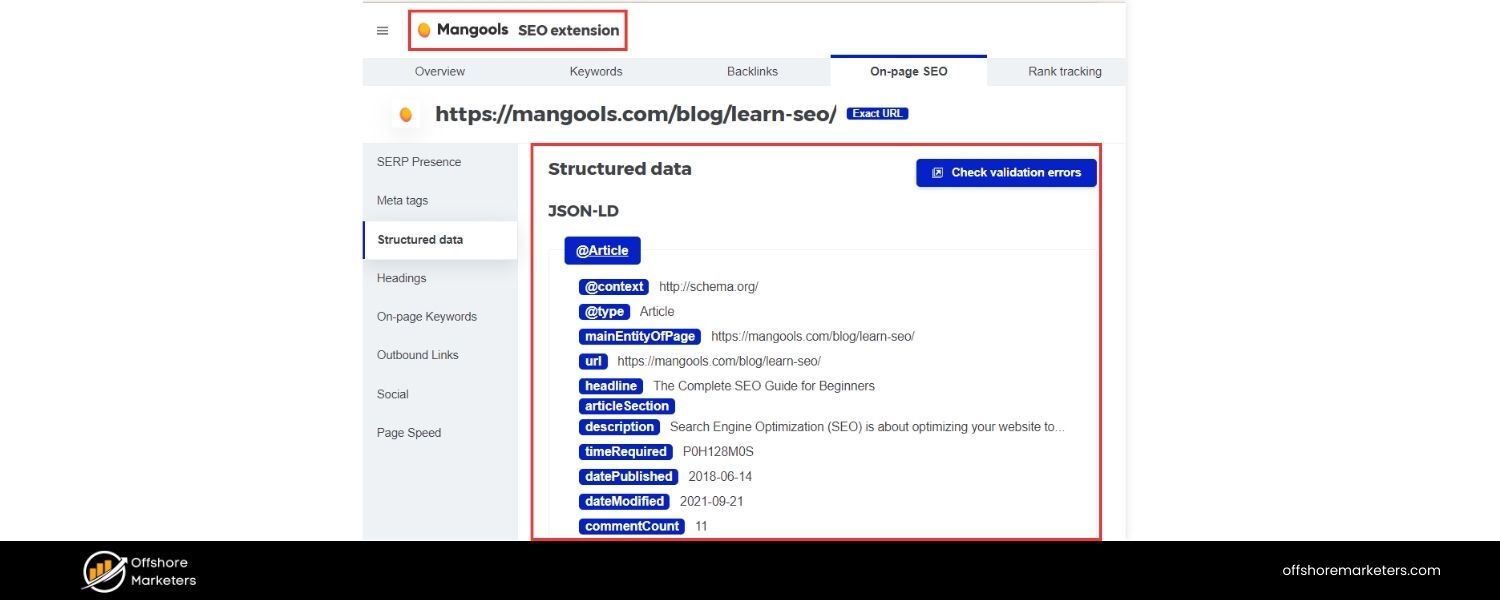This screenshot has height=600, width=1500.
Task: Click the 2018-06-14 date value
Action: [x=720, y=477]
